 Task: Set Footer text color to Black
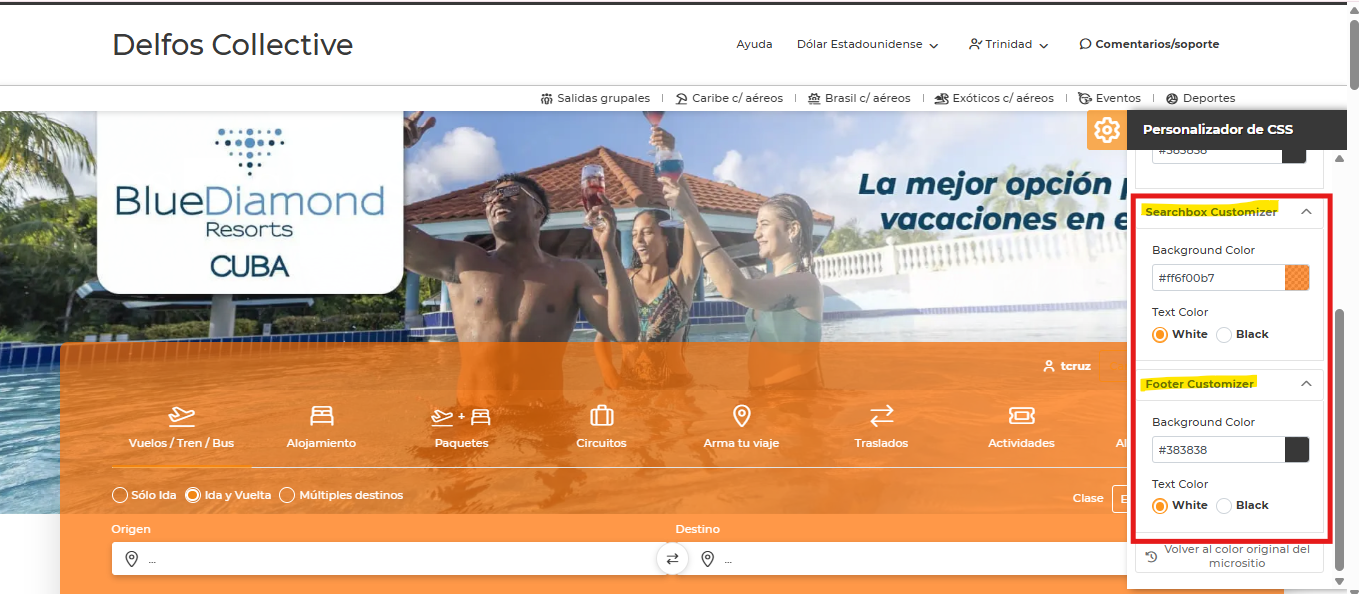(x=1224, y=506)
